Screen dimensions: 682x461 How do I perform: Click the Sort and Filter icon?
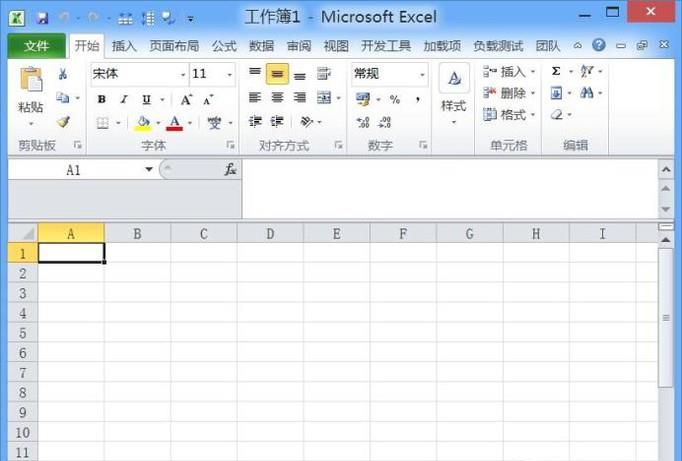(x=587, y=71)
